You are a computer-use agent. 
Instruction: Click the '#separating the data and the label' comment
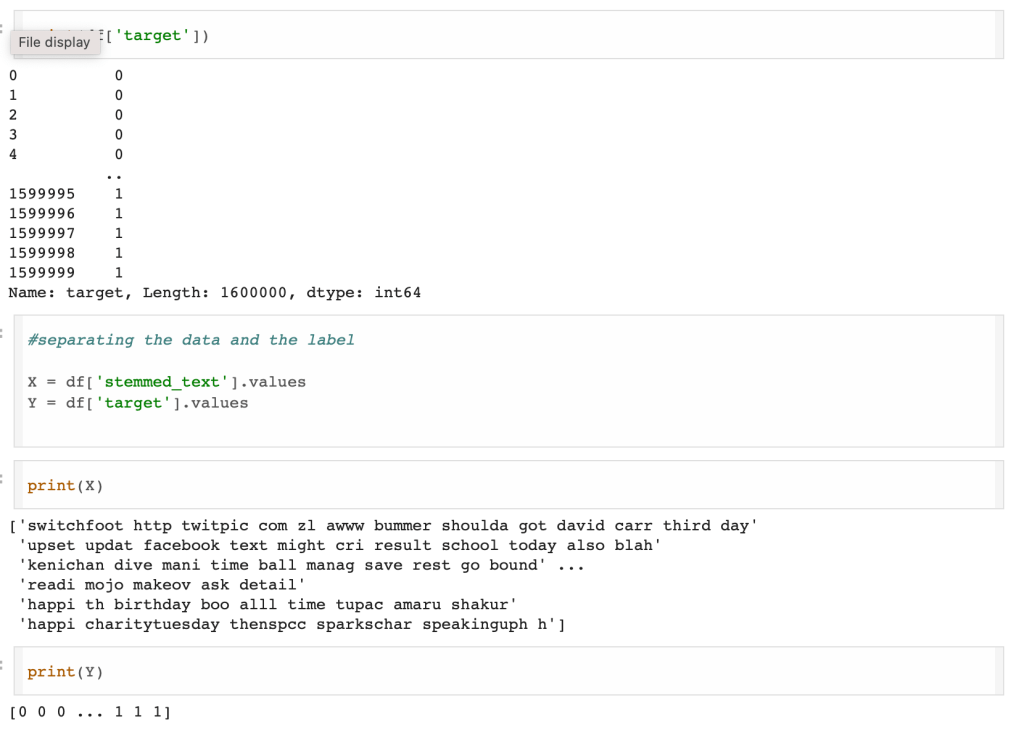click(191, 340)
